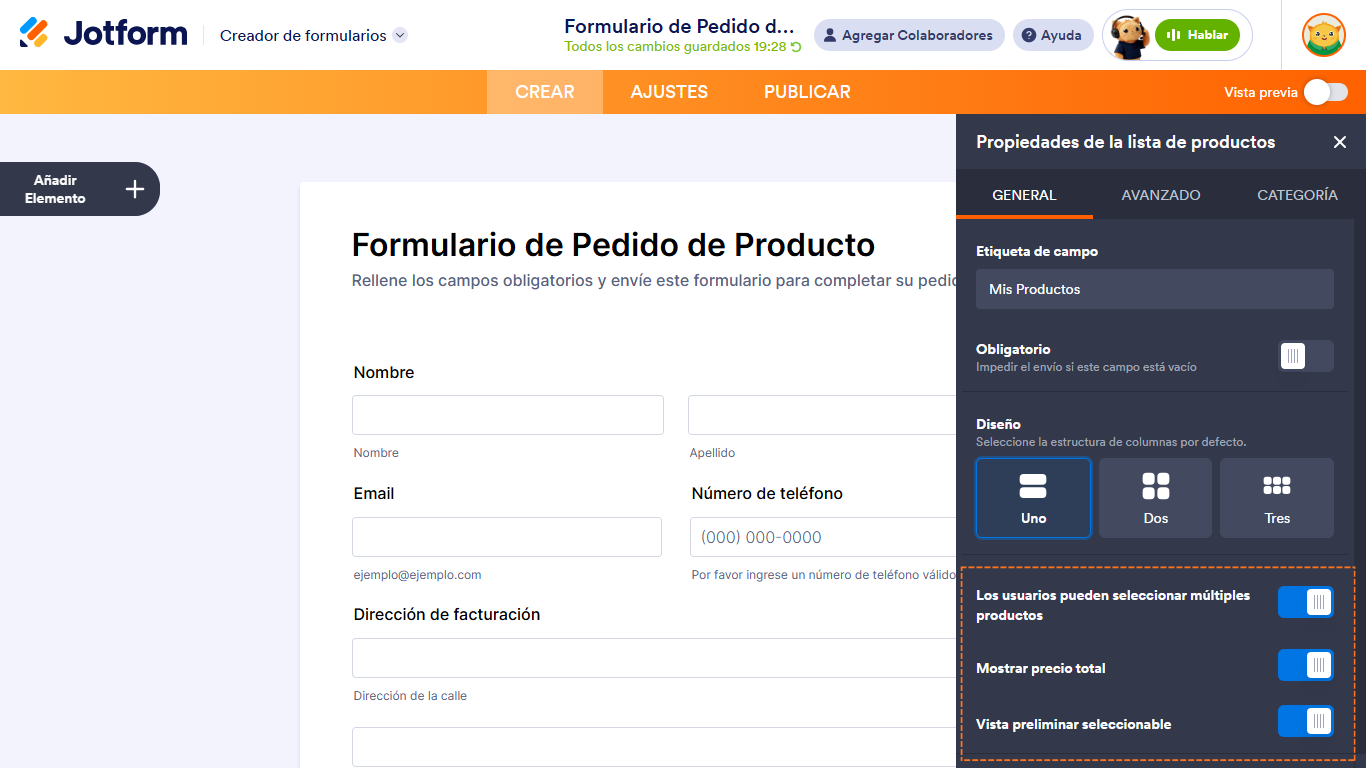The image size is (1366, 768).
Task: Open the Ayuda help button
Action: click(x=1052, y=35)
